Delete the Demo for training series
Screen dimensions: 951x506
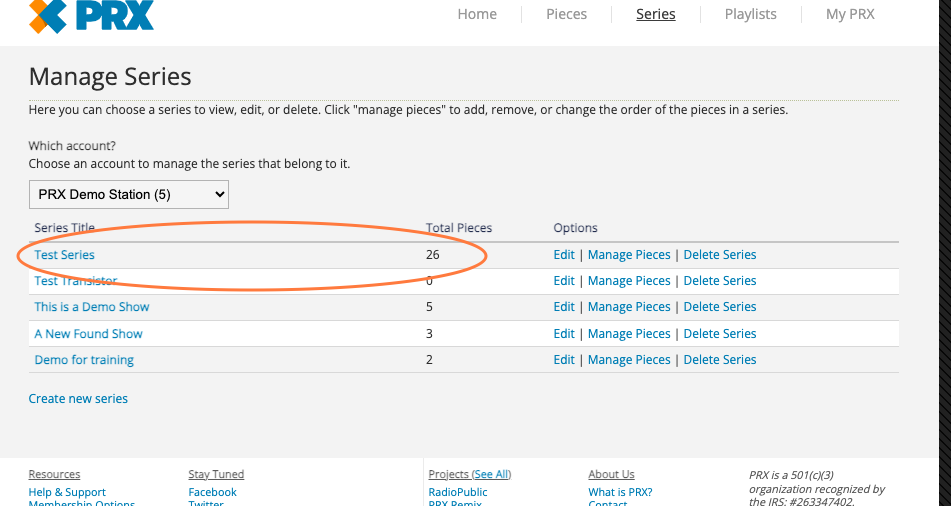tap(720, 360)
